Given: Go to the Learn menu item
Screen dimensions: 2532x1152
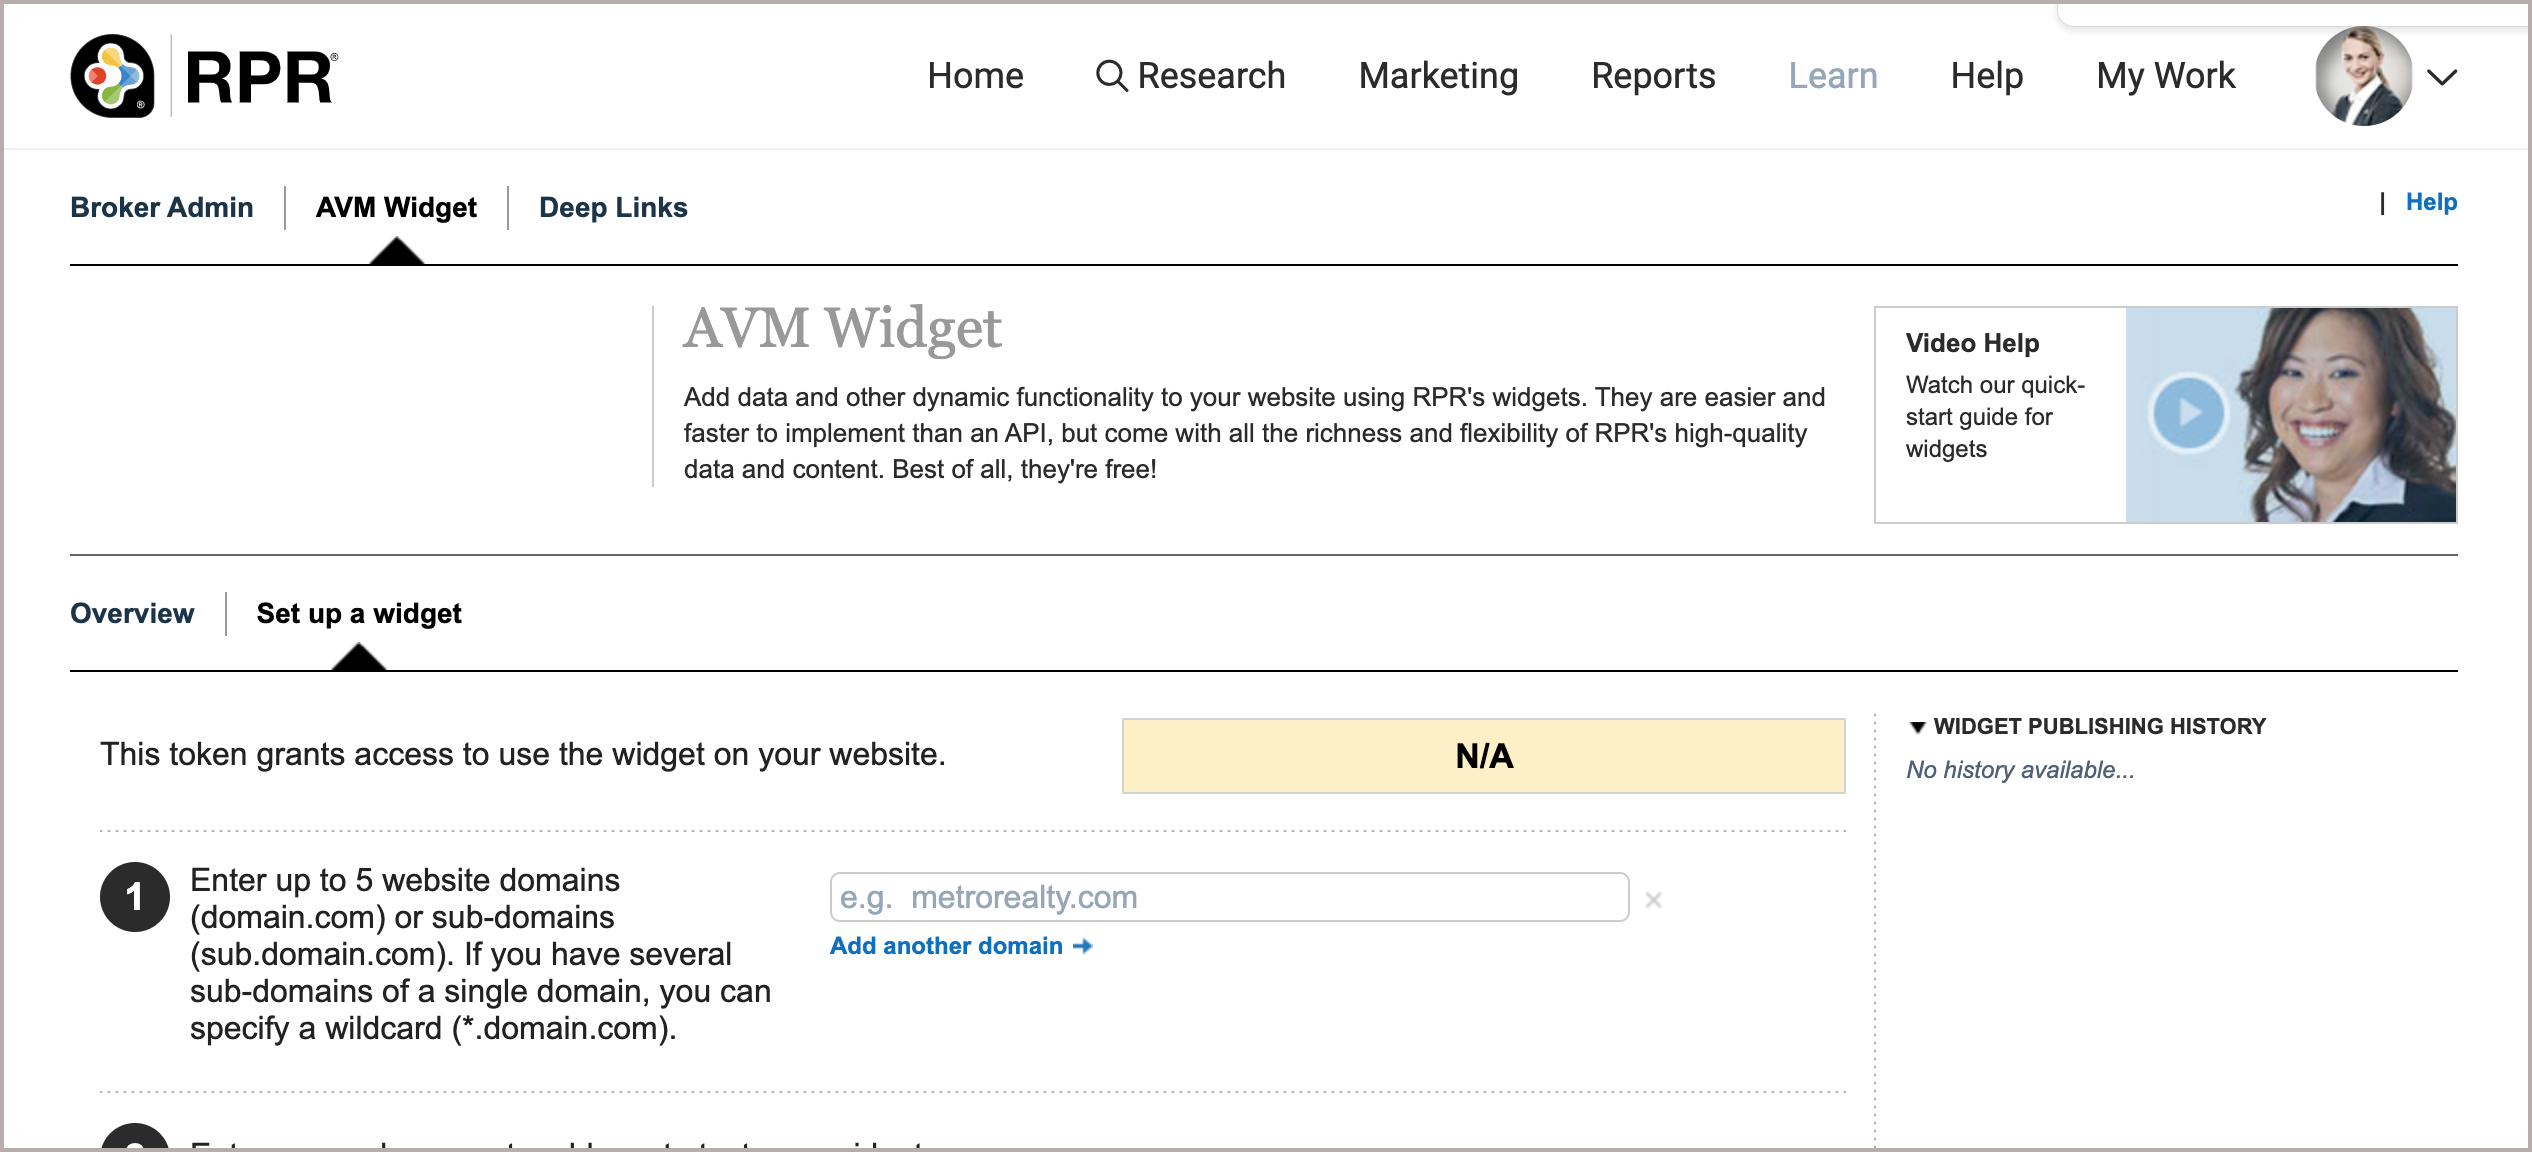Looking at the screenshot, I should click(1832, 76).
